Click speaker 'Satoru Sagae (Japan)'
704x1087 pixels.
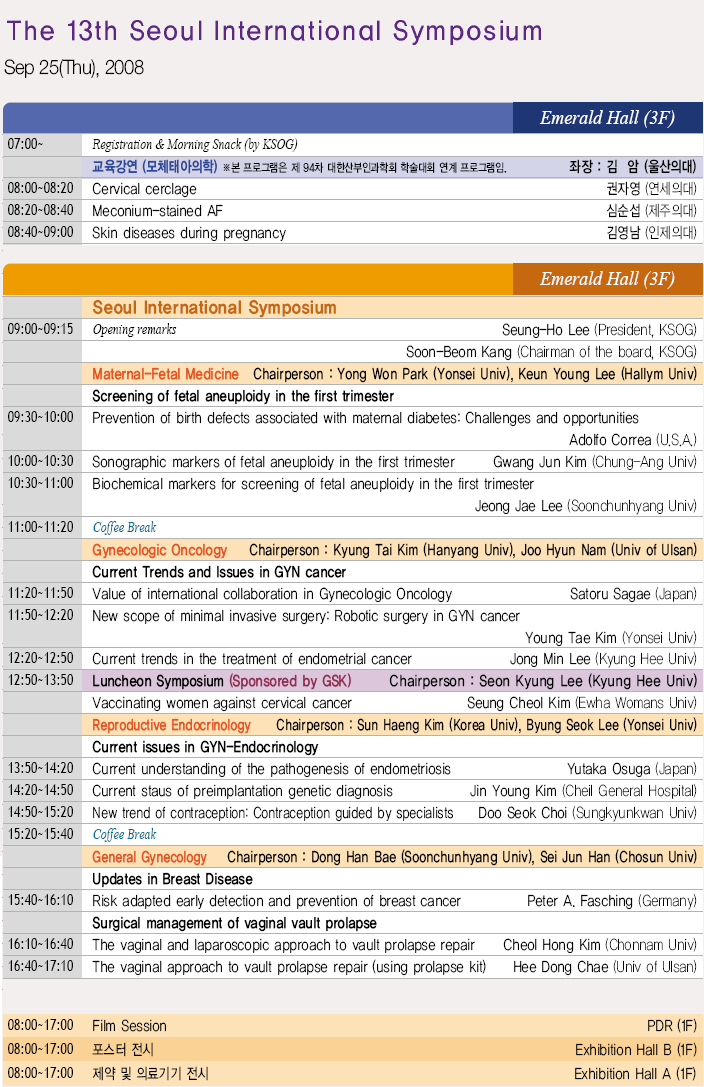pos(633,594)
